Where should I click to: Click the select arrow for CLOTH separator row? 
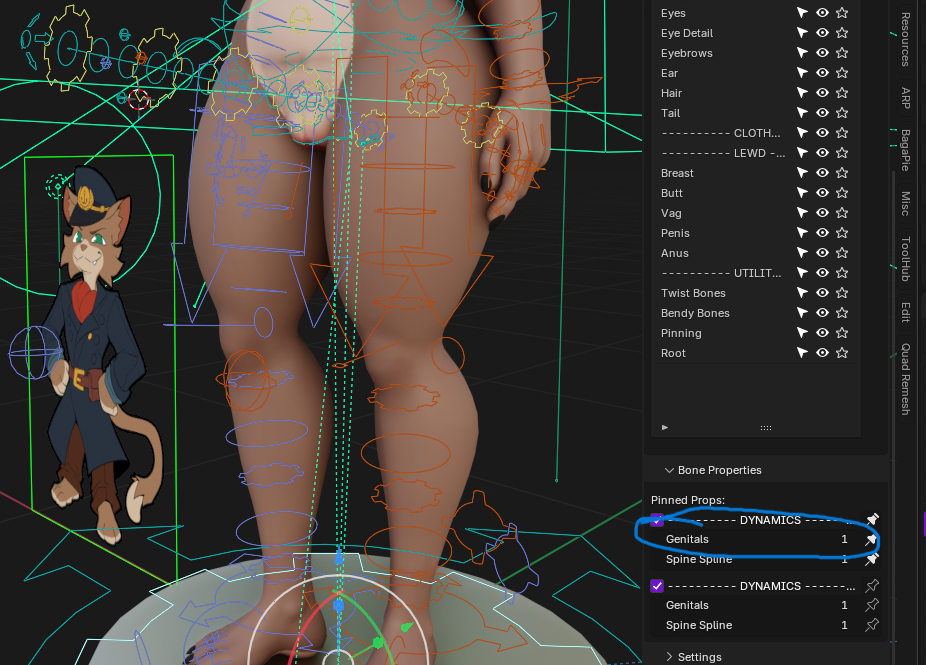[802, 133]
